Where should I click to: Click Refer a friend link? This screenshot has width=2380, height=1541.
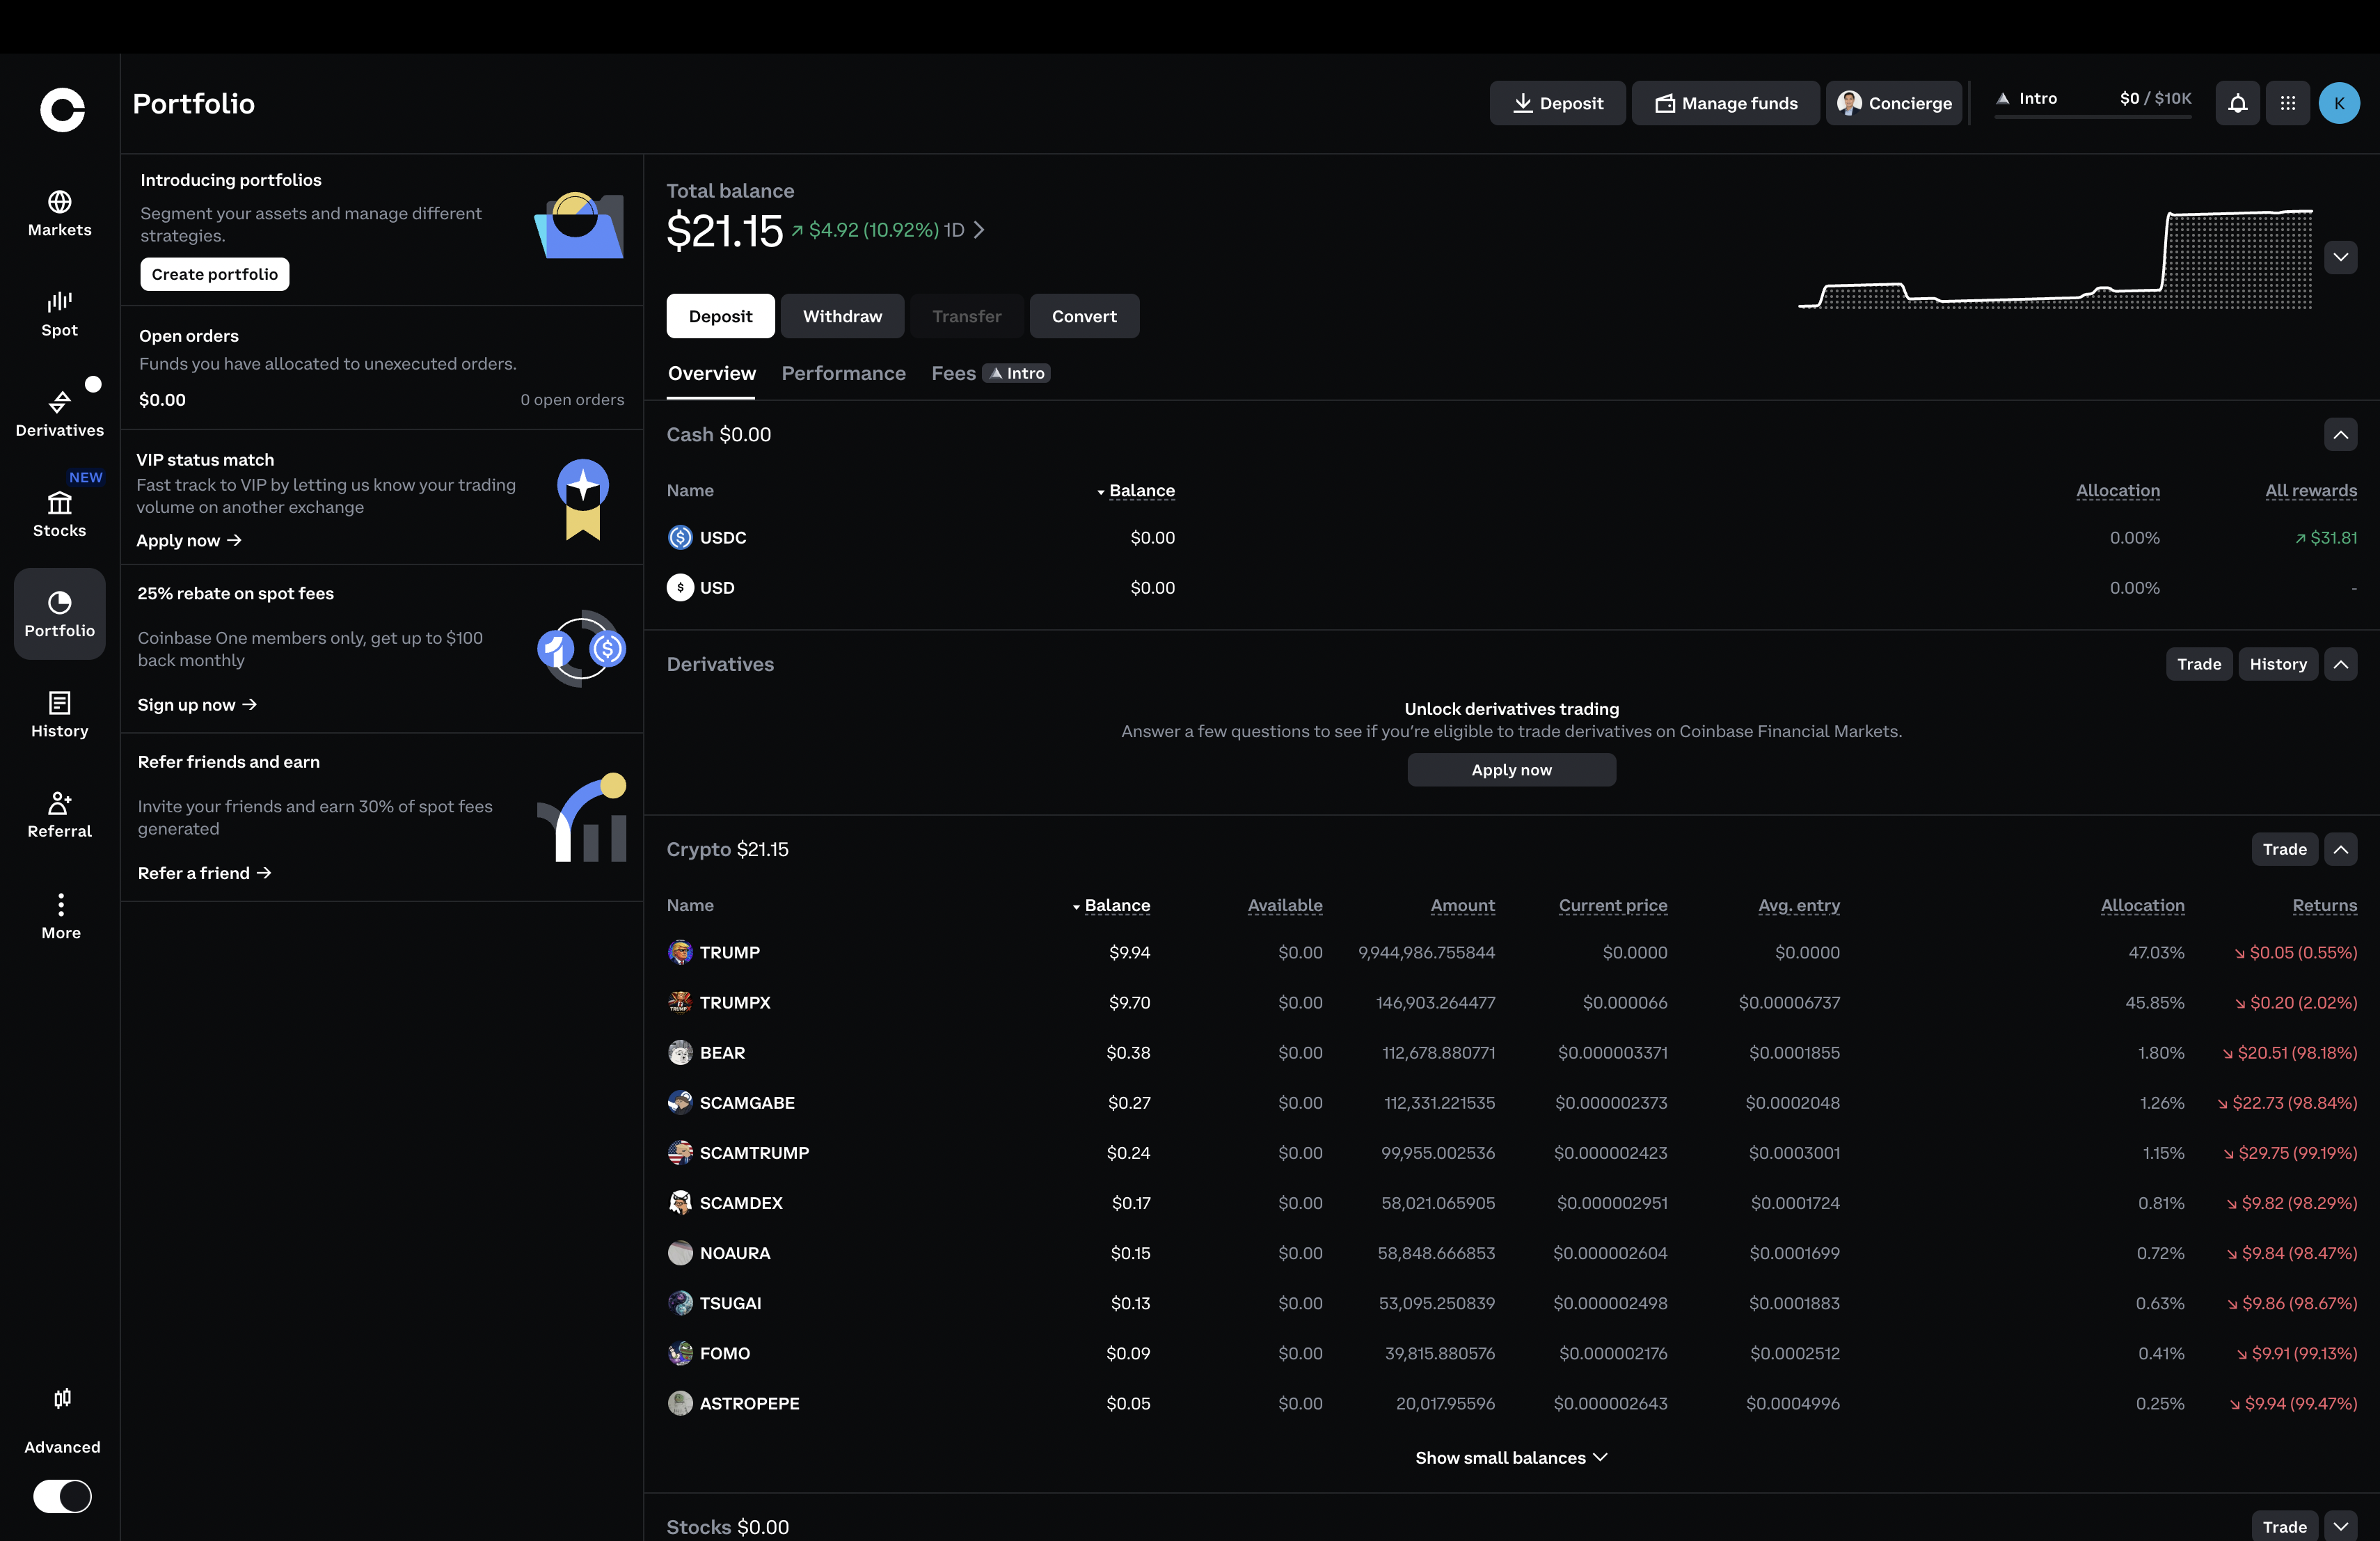pyautogui.click(x=205, y=873)
